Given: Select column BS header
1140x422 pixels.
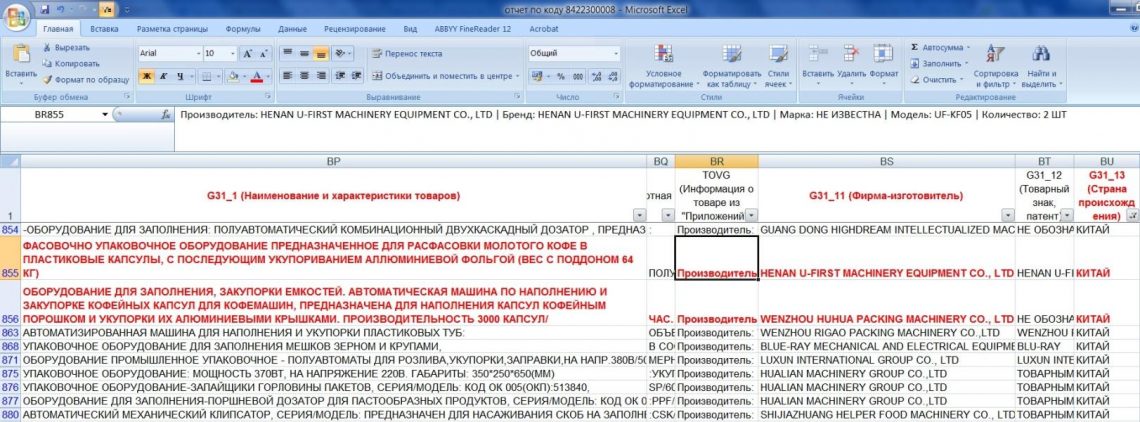Looking at the screenshot, I should point(886,161).
